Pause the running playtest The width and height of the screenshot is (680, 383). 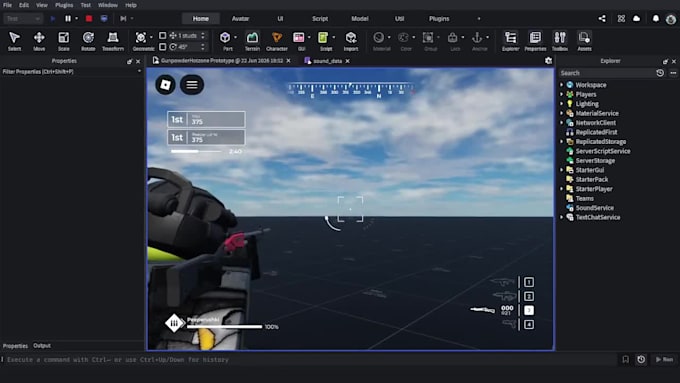pyautogui.click(x=68, y=19)
